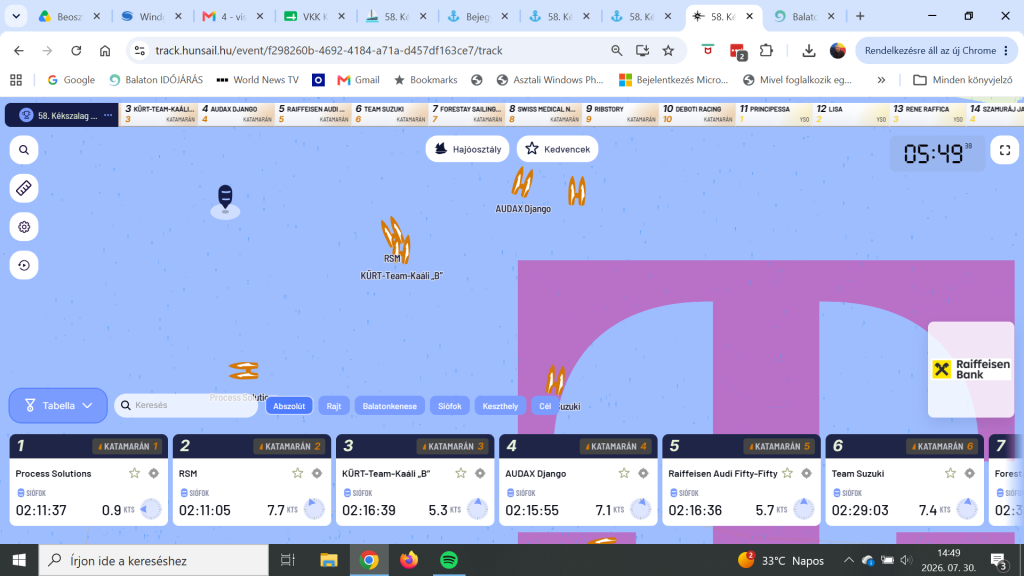Open Windows Start menu

coord(19,560)
